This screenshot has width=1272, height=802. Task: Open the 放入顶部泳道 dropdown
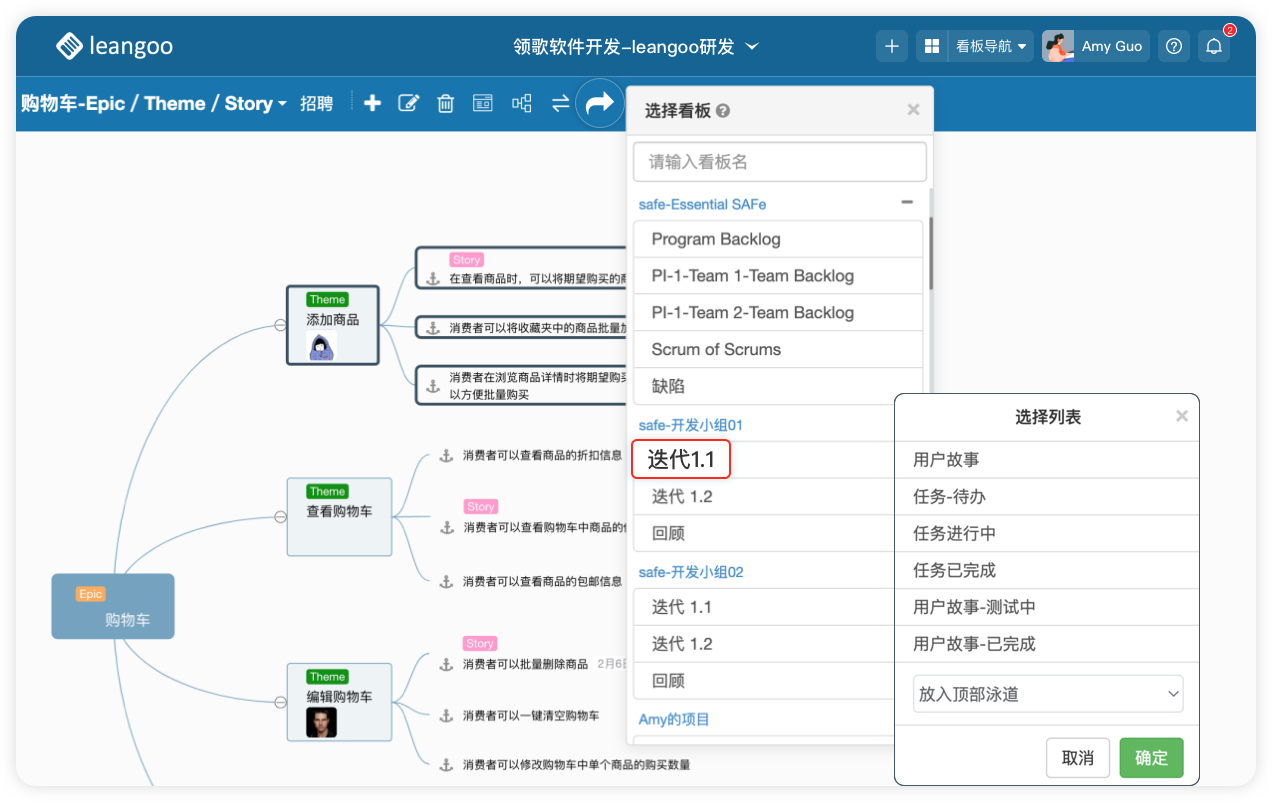pyautogui.click(x=1048, y=694)
